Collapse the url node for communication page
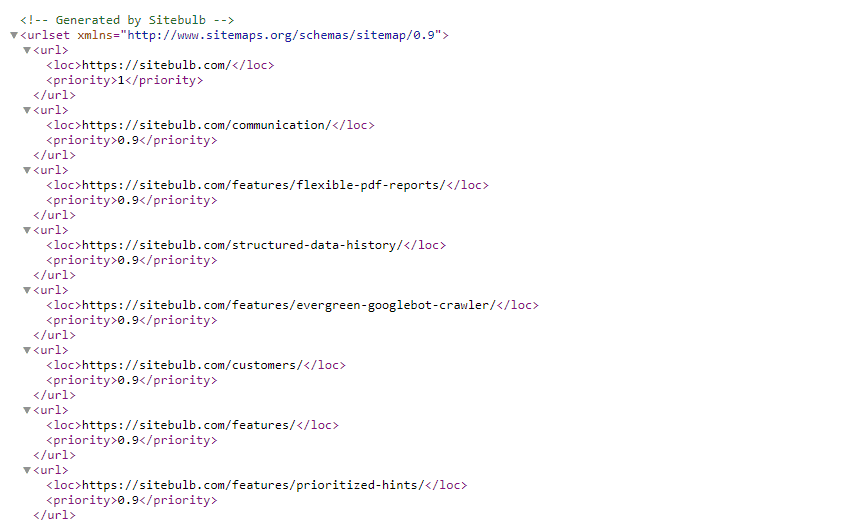 click(27, 110)
